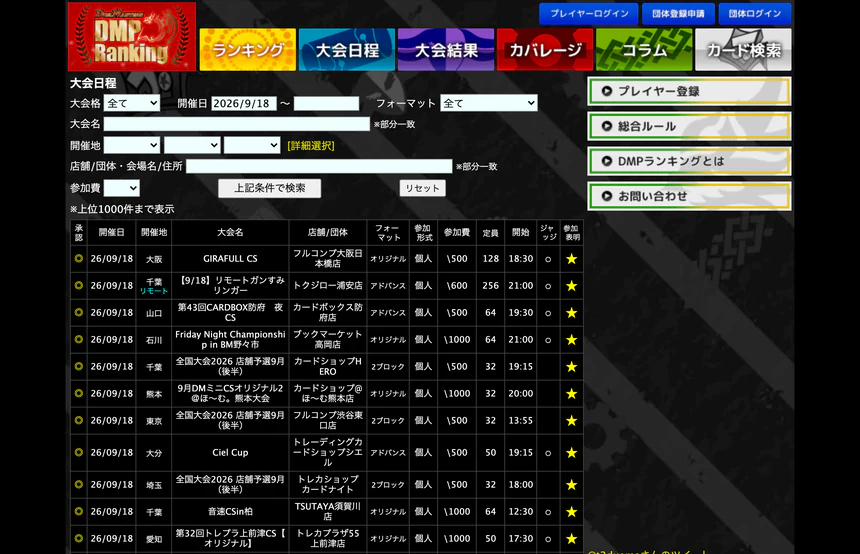
Task: Click the リモート label in 千葉 row
Action: 154,291
